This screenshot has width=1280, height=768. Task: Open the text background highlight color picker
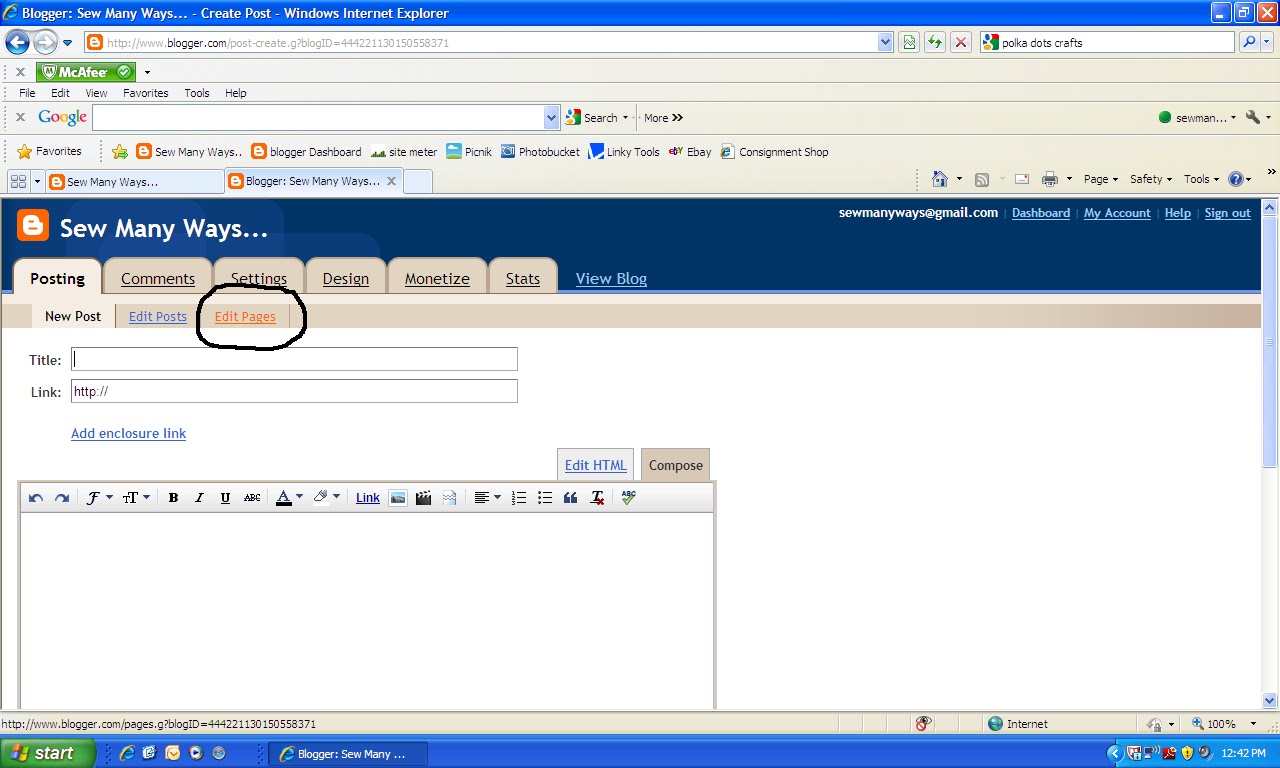pos(326,498)
